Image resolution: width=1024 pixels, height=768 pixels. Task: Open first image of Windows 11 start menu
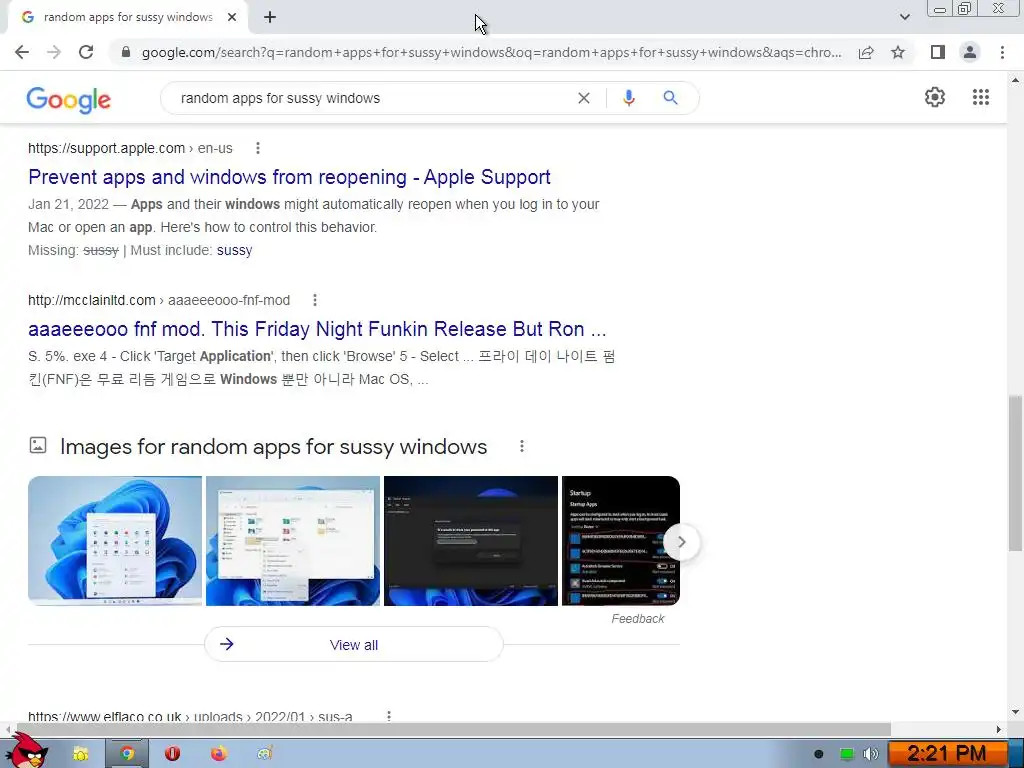[115, 541]
